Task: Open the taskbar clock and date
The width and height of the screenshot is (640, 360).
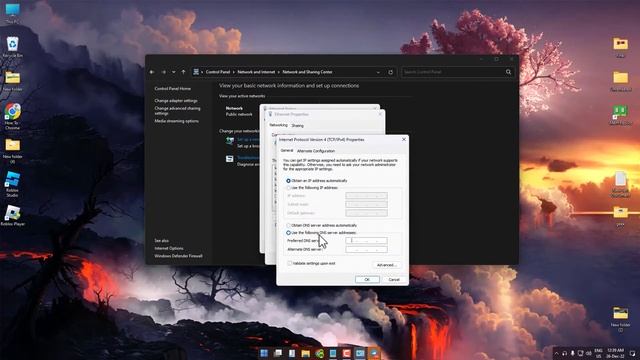Action: pos(616,353)
